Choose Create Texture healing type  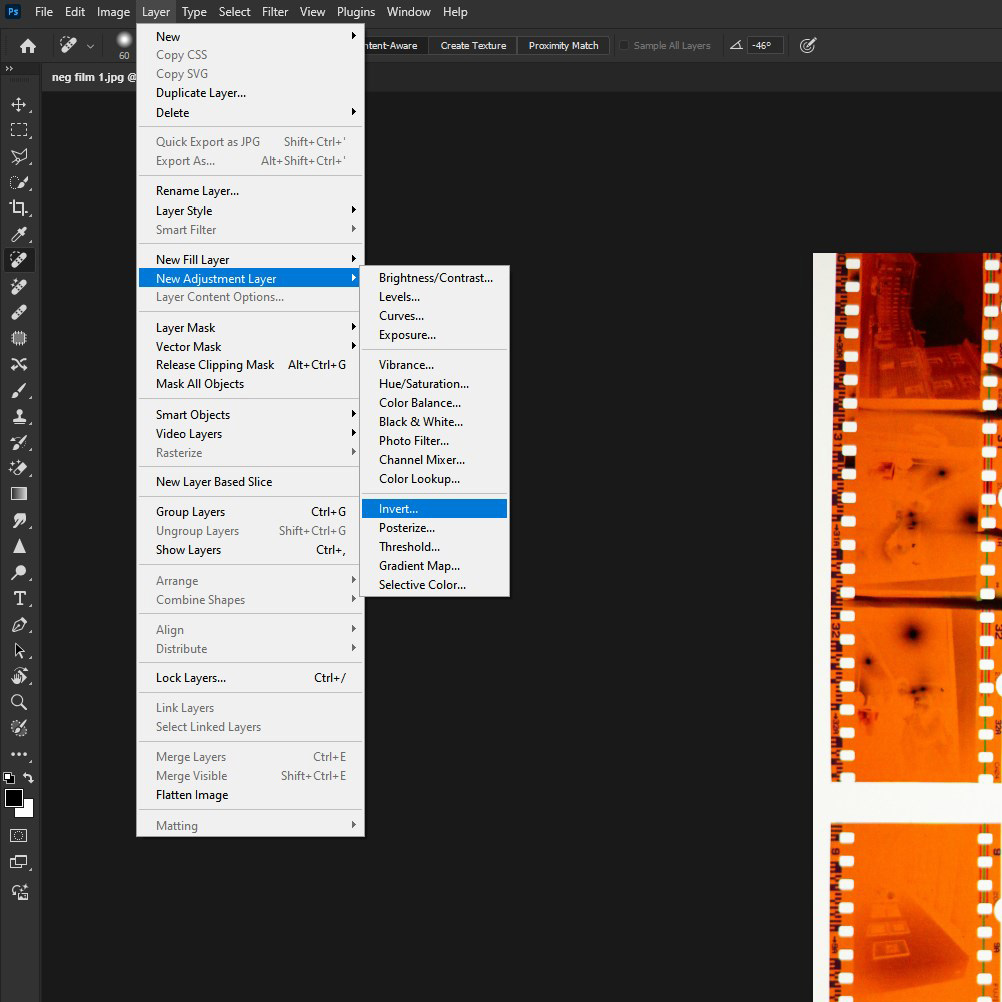473,45
